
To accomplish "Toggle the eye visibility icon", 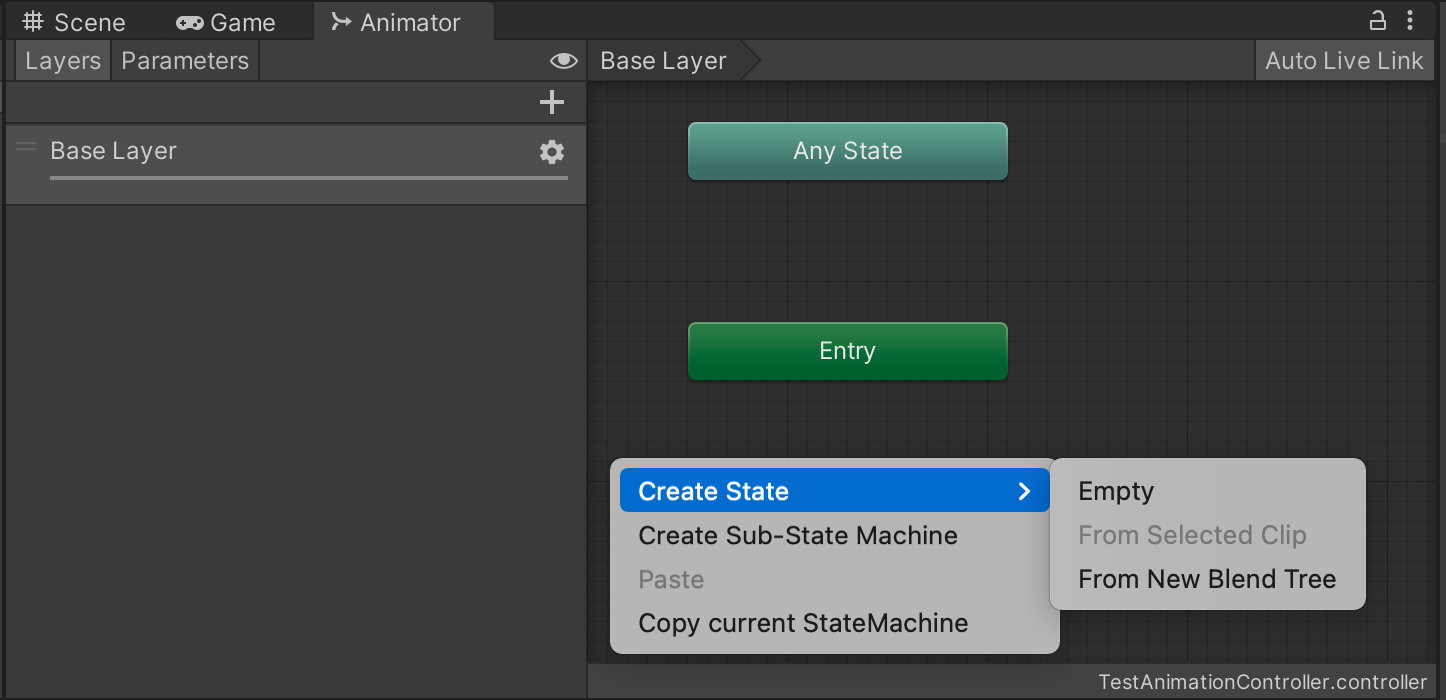I will pos(563,61).
